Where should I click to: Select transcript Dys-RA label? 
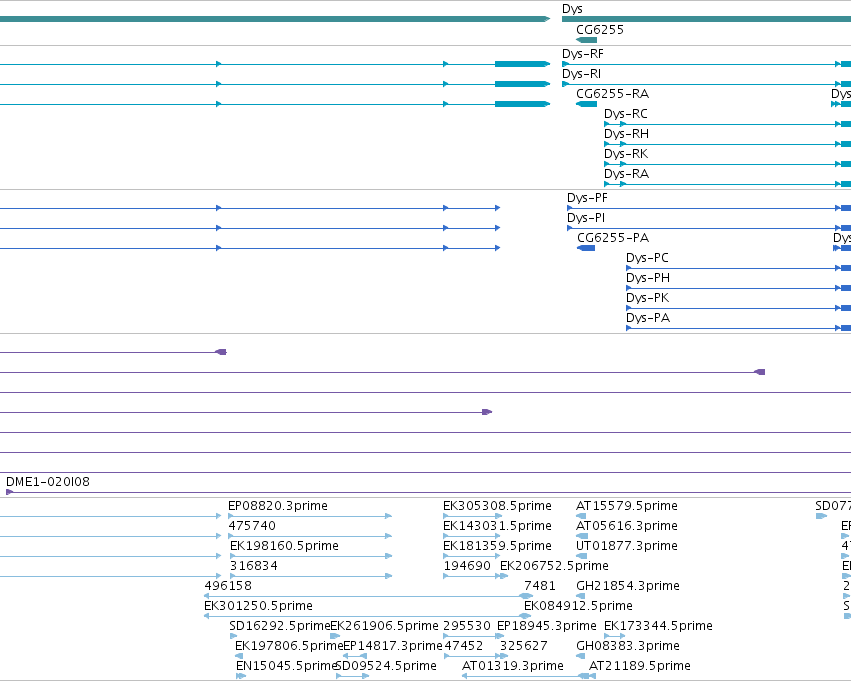(626, 174)
